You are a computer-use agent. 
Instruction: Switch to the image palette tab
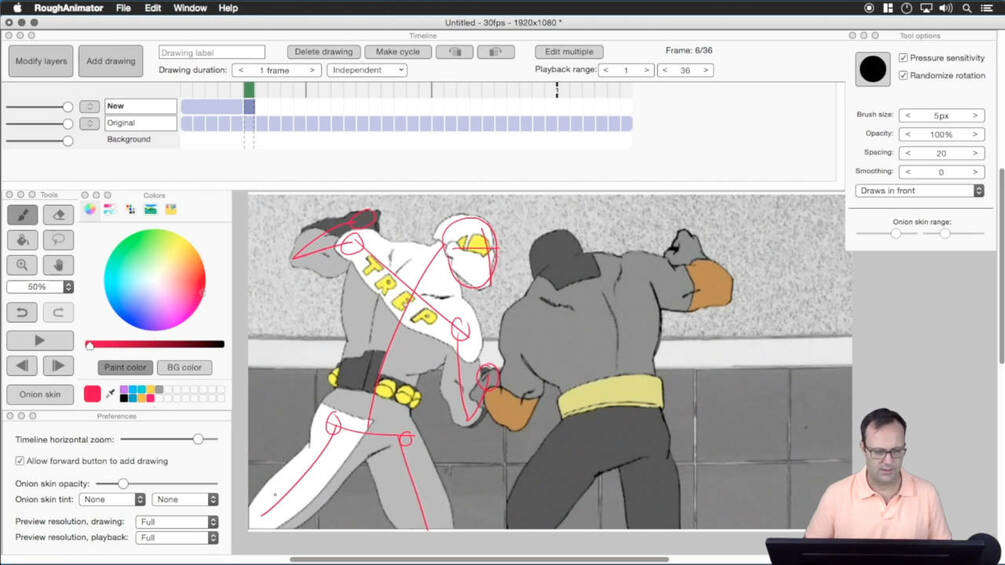(151, 209)
